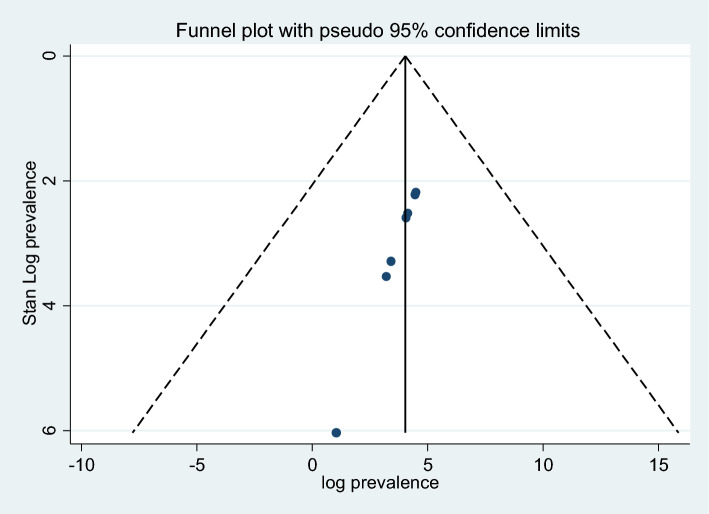Select the topmost cluster of data points
The height and width of the screenshot is (514, 709).
[415, 193]
